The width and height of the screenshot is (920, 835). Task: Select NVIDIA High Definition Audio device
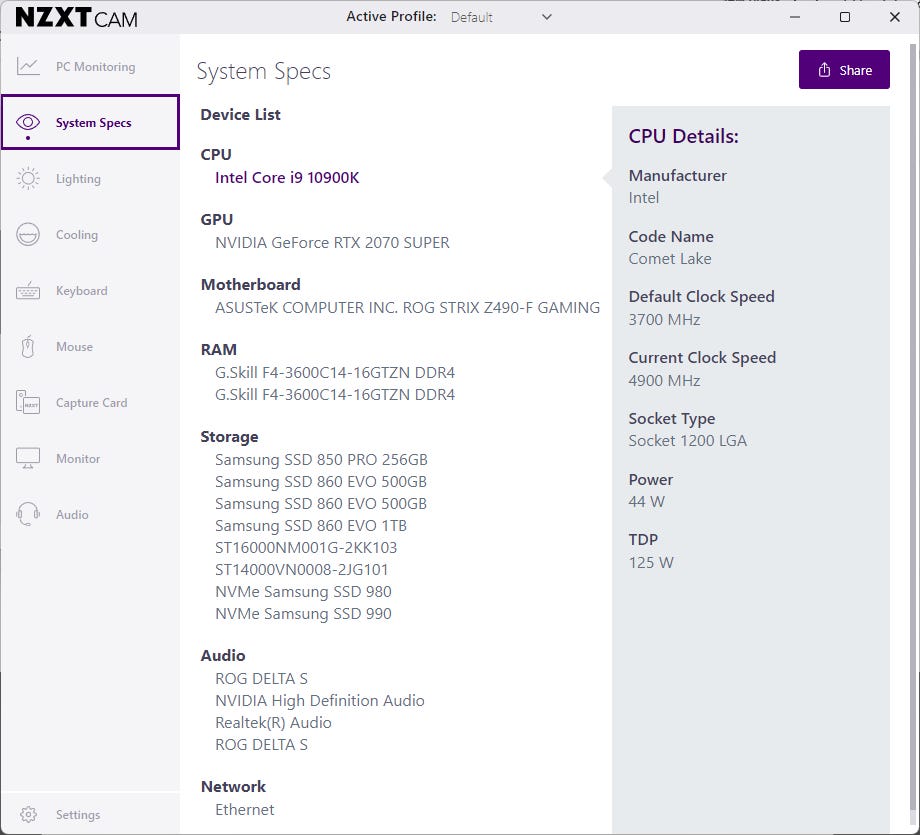tap(319, 701)
